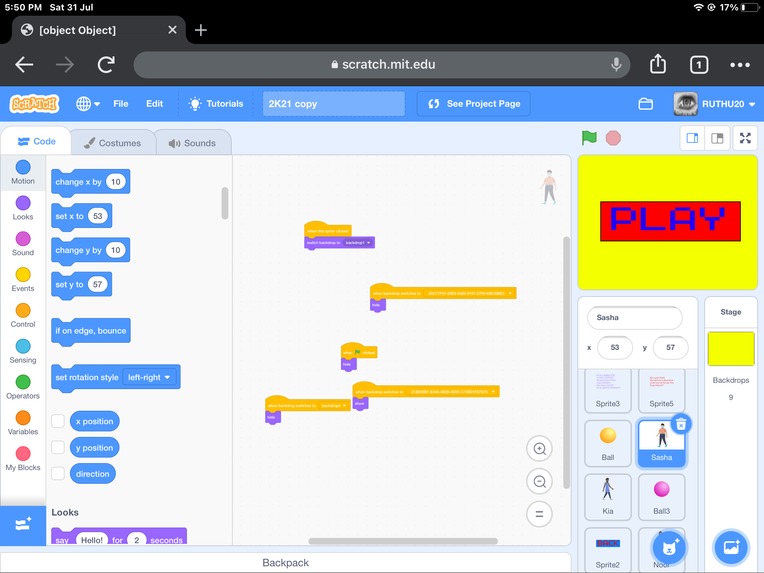
Task: Open the My Stuff folder icon
Action: tap(646, 104)
